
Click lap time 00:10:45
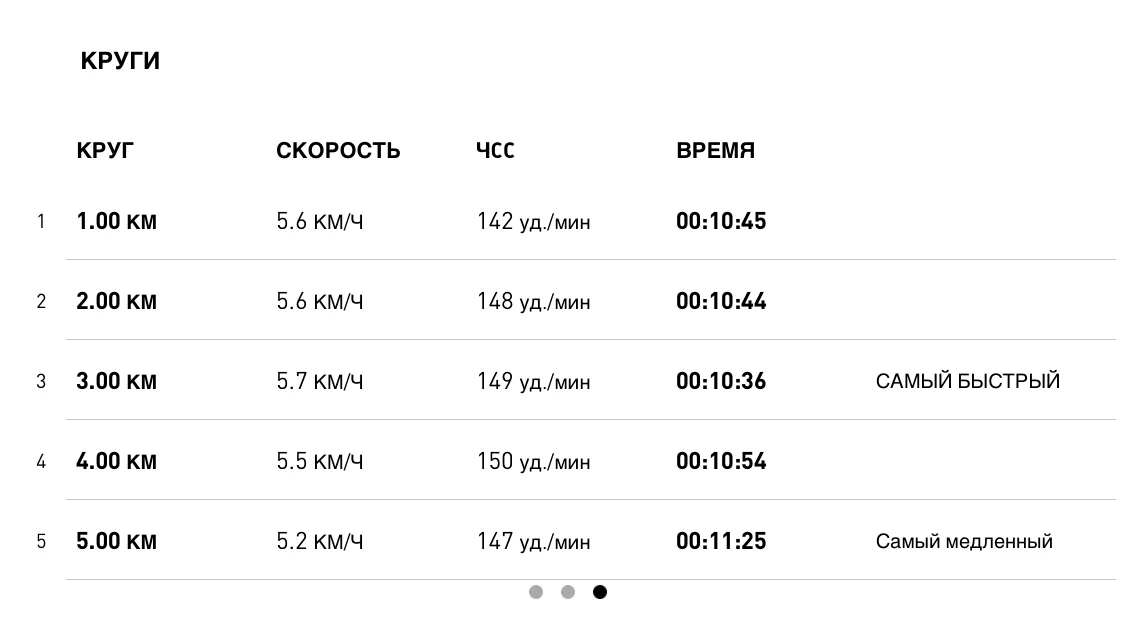pyautogui.click(x=721, y=221)
